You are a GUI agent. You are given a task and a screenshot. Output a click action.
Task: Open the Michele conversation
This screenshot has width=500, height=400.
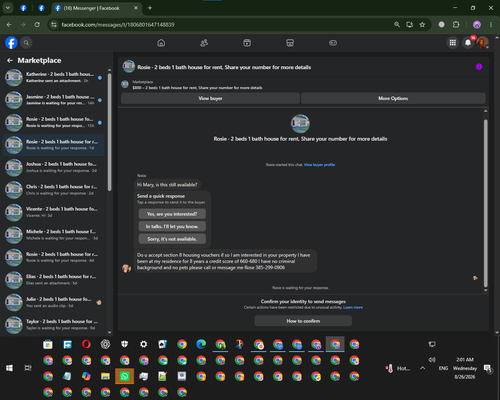53,235
